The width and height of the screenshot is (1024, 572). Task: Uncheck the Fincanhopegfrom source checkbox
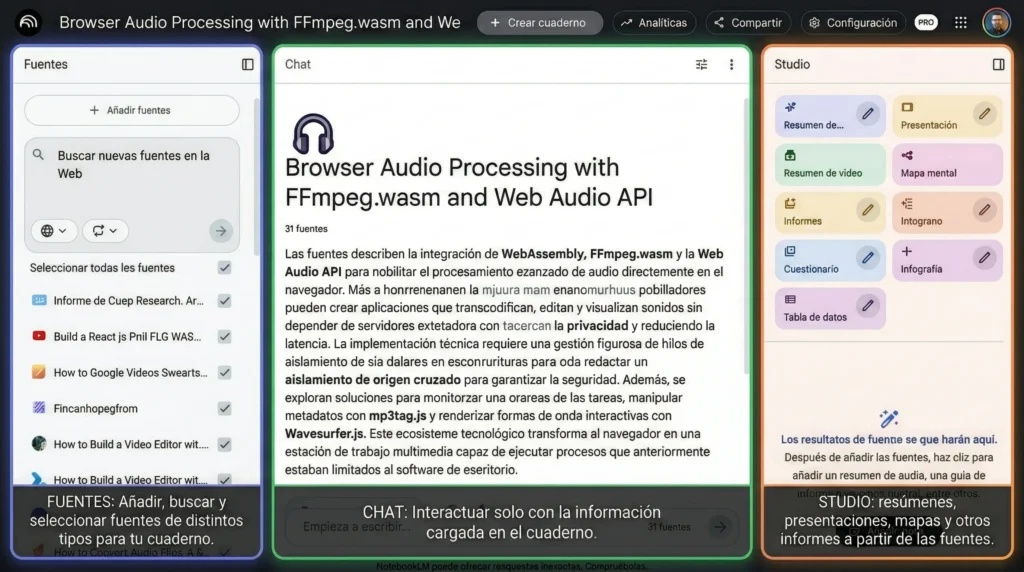click(225, 408)
